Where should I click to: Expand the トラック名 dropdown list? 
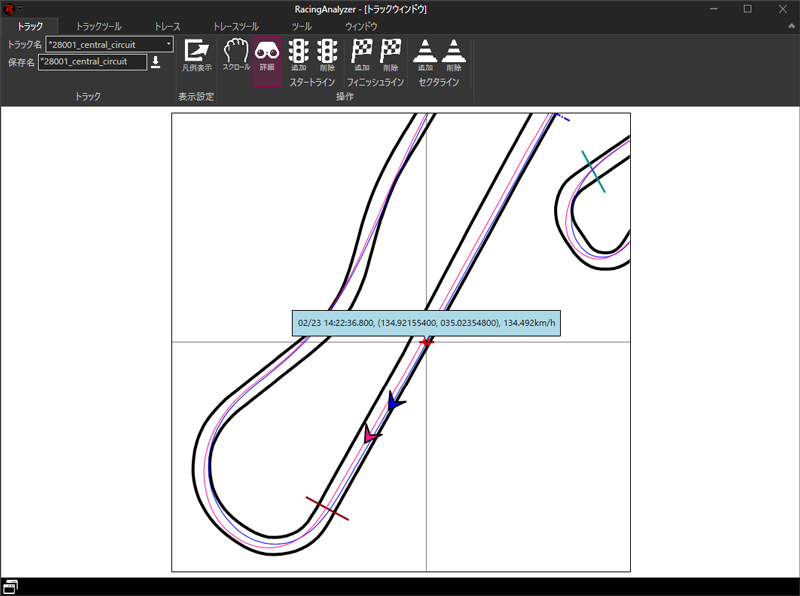168,45
